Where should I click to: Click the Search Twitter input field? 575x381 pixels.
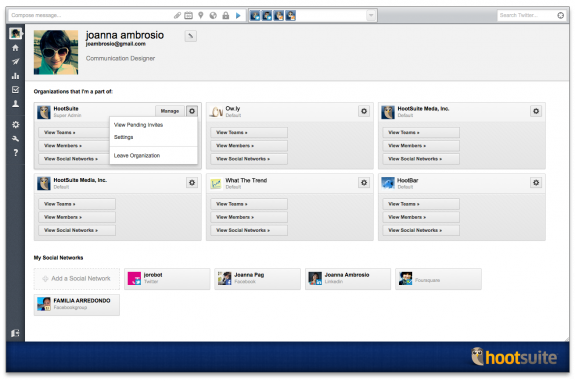[x=527, y=15]
